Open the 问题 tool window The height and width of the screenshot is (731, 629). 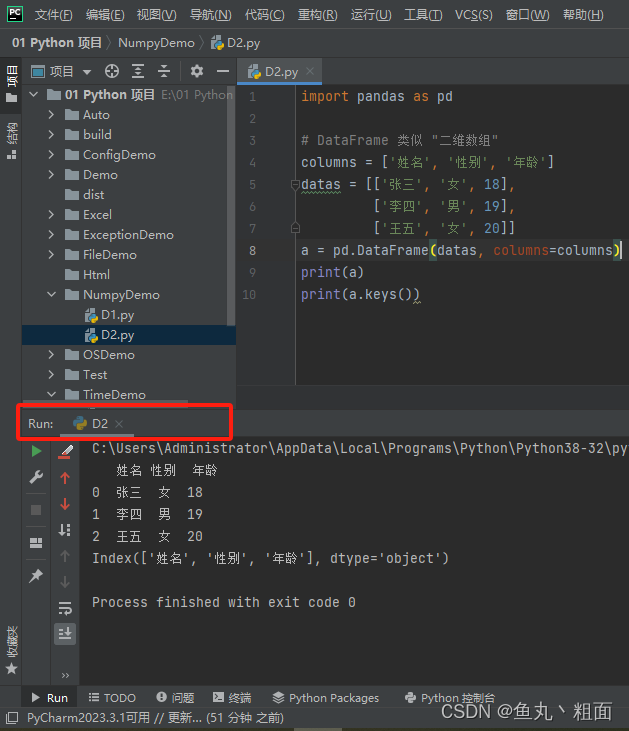point(175,697)
